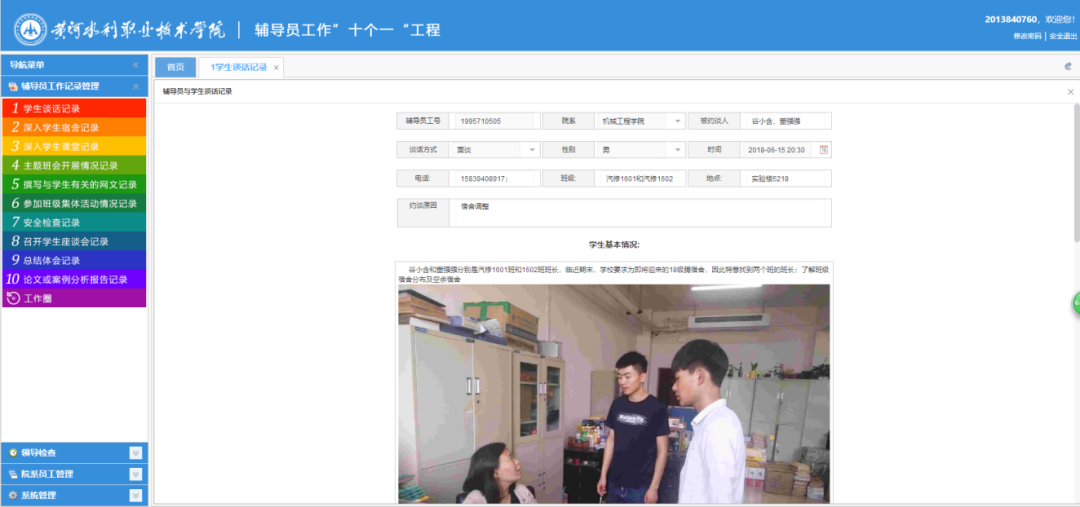Switch to the 首页 tab
This screenshot has width=1080, height=507.
pyautogui.click(x=175, y=67)
